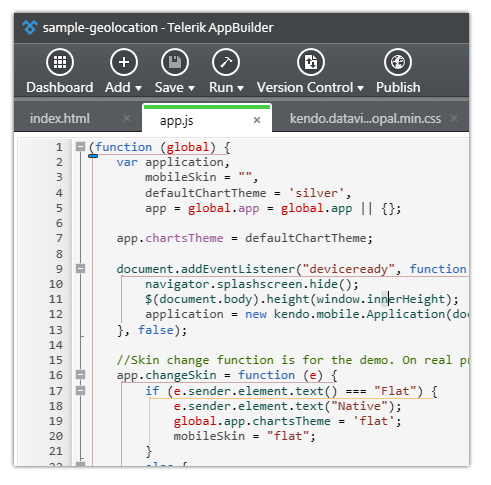The image size is (491, 485).
Task: Click the Add plus icon
Action: 124,62
